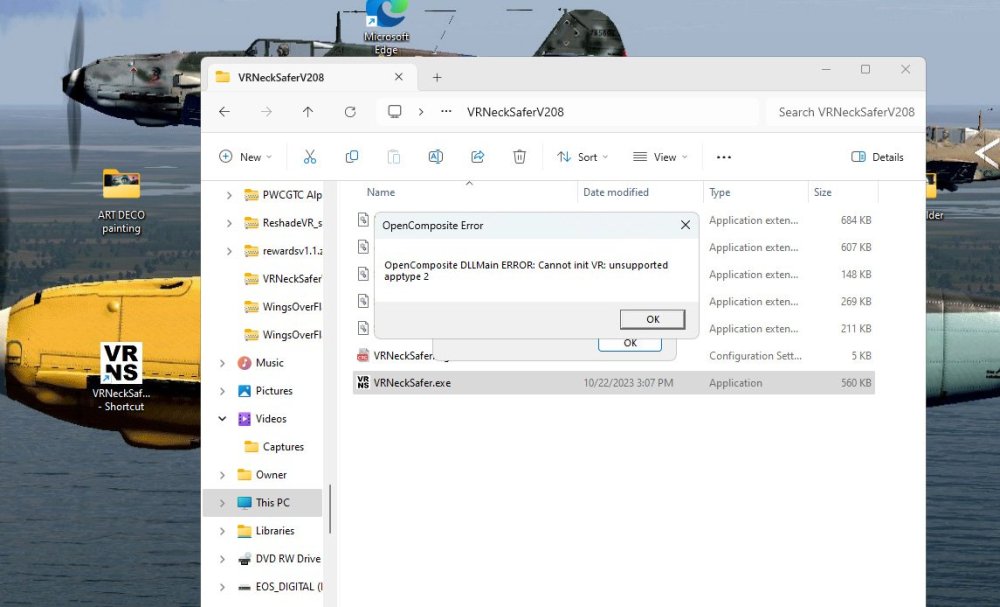The width and height of the screenshot is (1000, 607).
Task: Click the Share icon in toolbar
Action: [x=478, y=157]
